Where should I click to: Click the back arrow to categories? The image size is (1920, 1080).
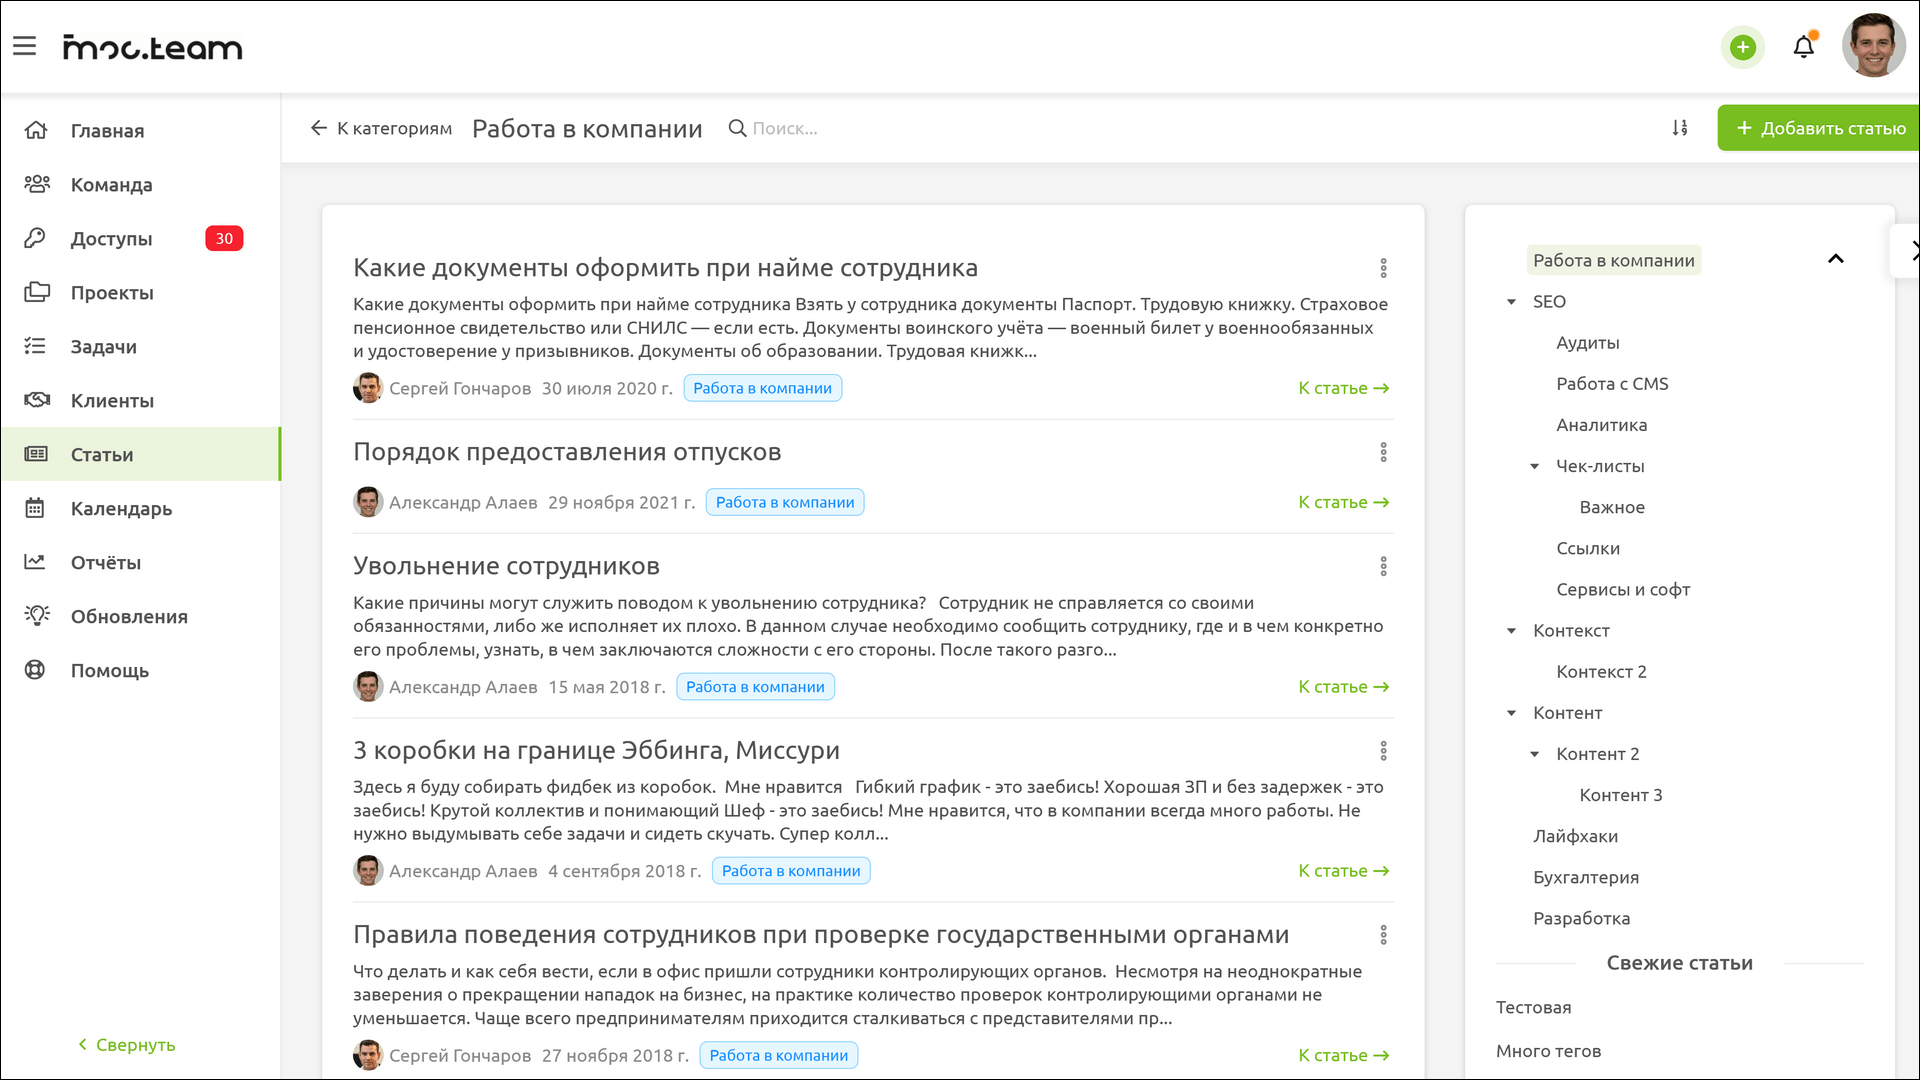click(x=319, y=128)
